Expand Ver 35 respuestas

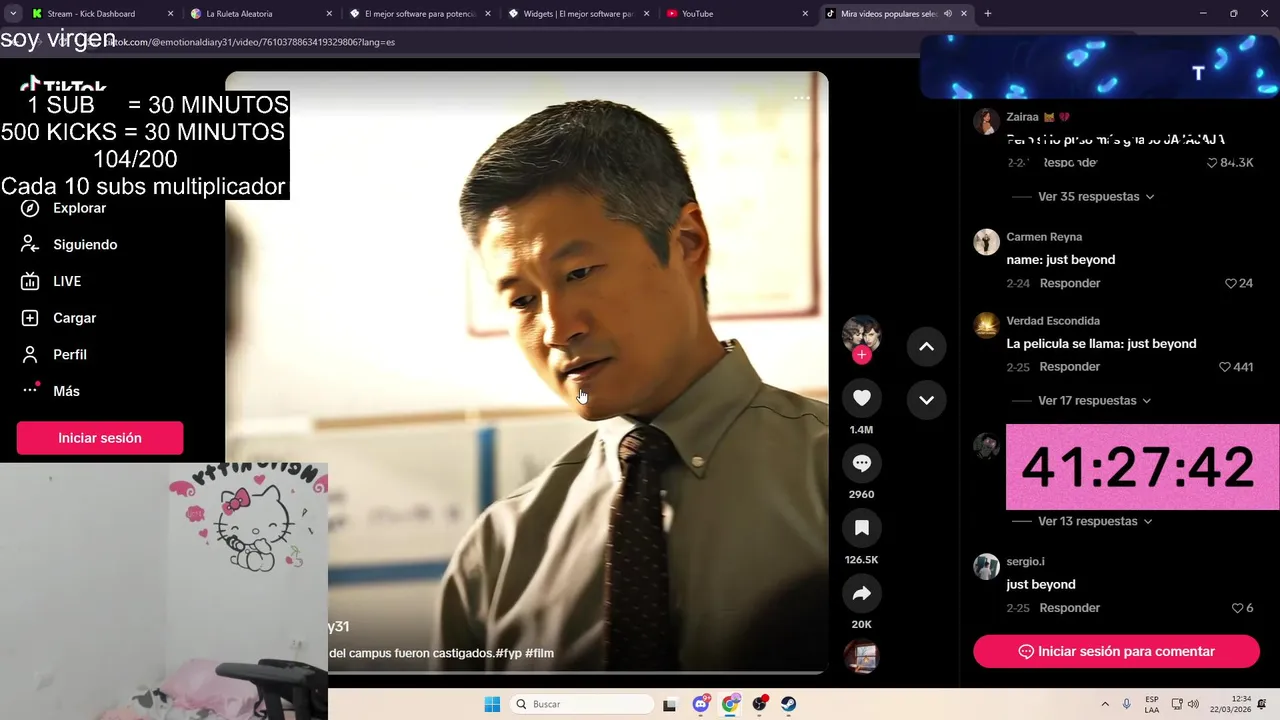pyautogui.click(x=1096, y=197)
